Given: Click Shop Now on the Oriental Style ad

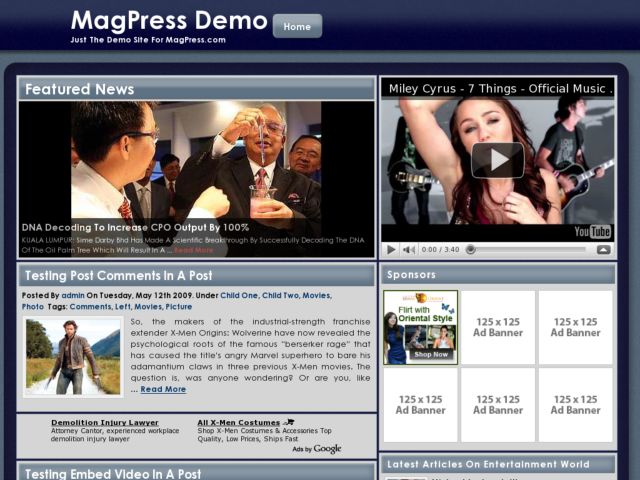Looking at the screenshot, I should coord(431,355).
